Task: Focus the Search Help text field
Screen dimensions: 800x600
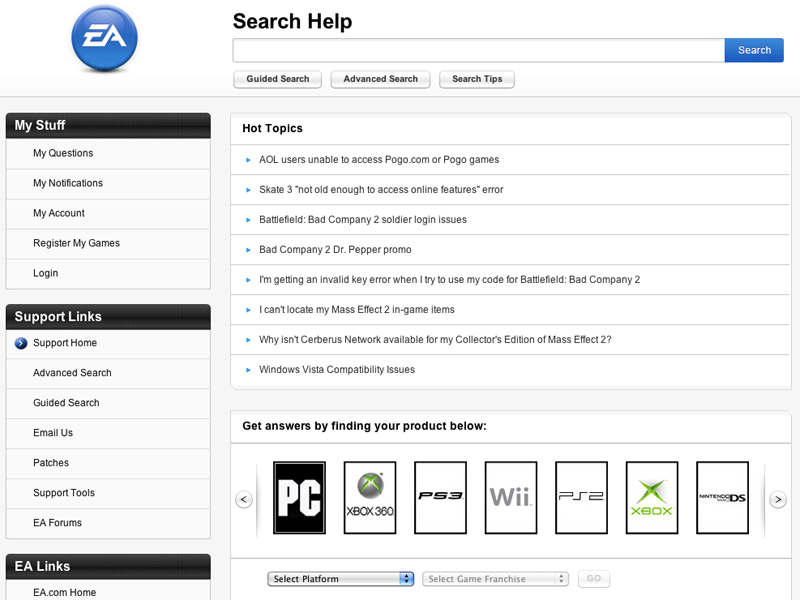Action: pos(479,50)
